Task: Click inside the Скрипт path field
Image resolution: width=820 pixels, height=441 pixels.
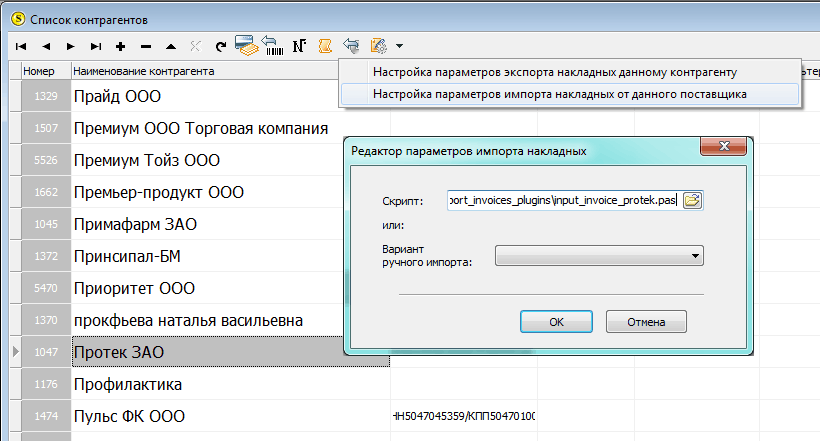Action: (x=564, y=200)
